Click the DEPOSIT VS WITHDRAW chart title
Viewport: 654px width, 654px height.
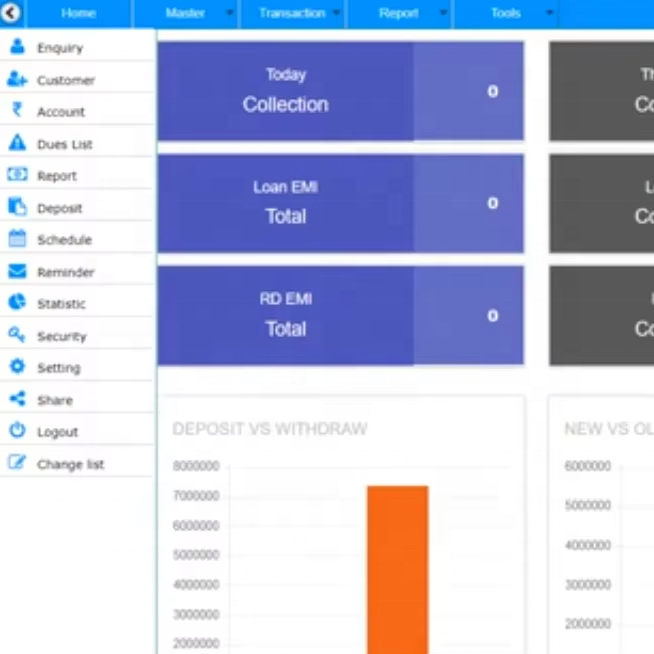tap(270, 428)
